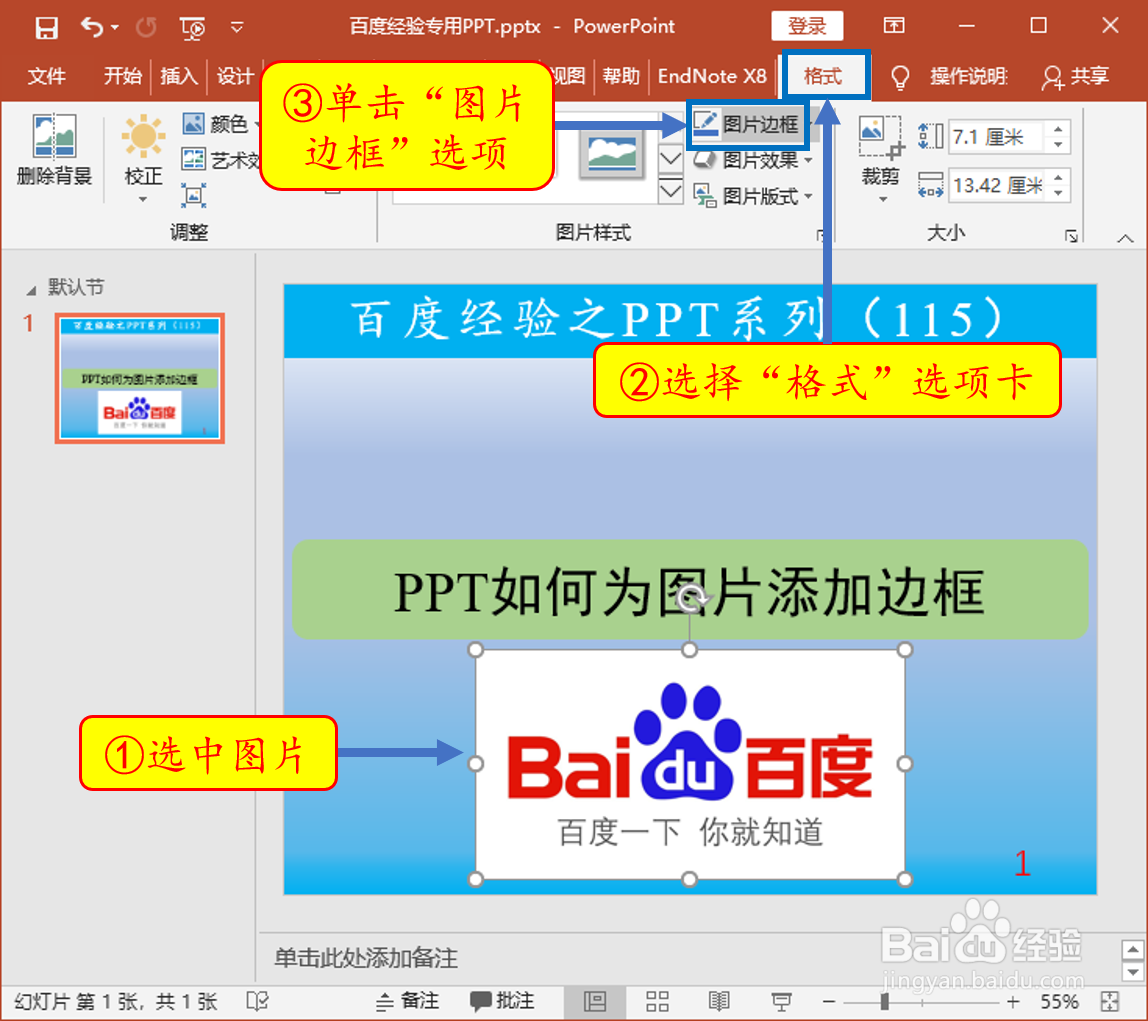Click the green title box on the slide
The height and width of the screenshot is (1021, 1148).
pyautogui.click(x=690, y=590)
